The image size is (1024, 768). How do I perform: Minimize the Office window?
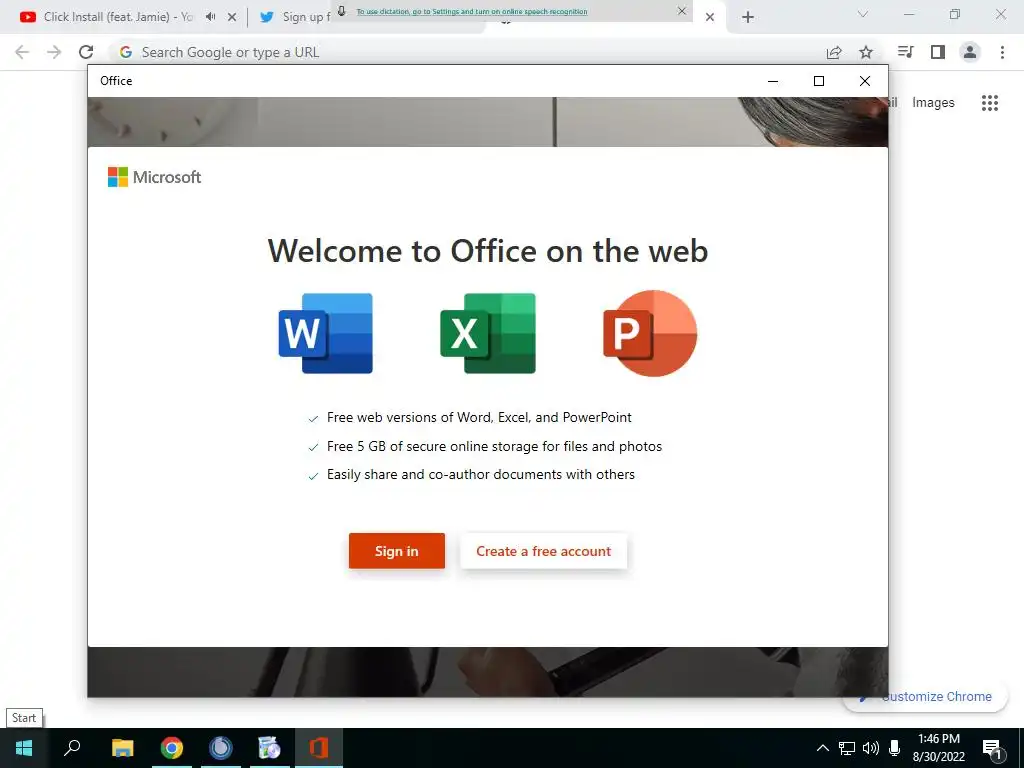[x=773, y=81]
